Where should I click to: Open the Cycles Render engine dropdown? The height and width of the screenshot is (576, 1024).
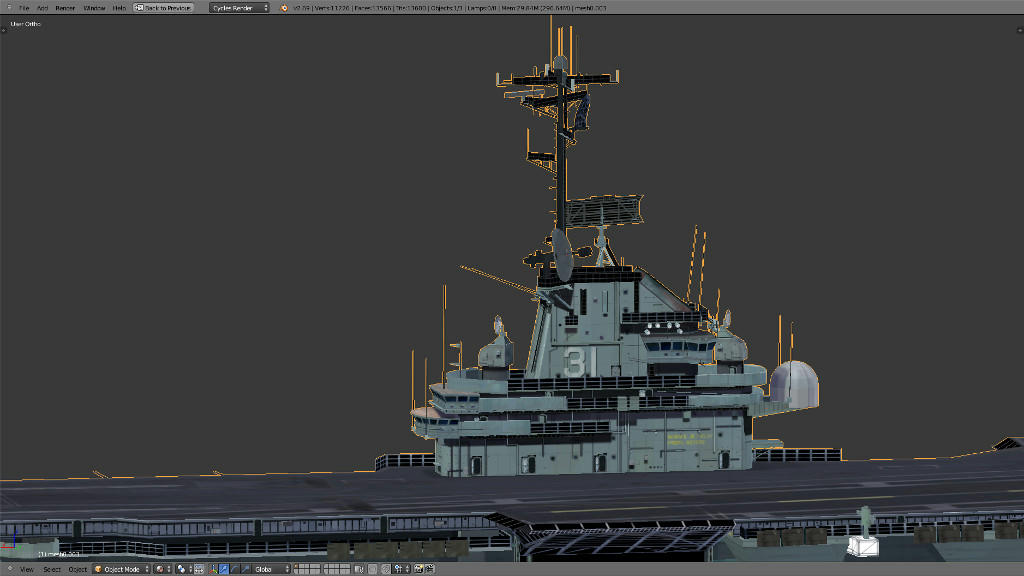[x=239, y=8]
